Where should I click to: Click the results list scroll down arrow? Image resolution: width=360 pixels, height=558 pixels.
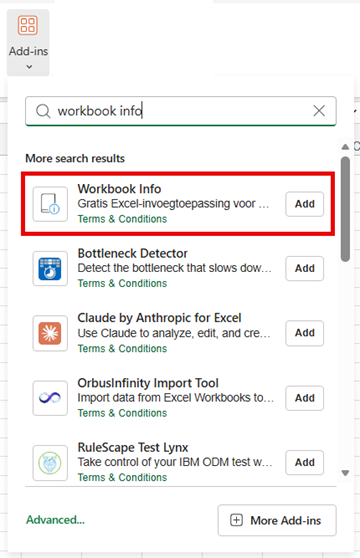click(345, 473)
